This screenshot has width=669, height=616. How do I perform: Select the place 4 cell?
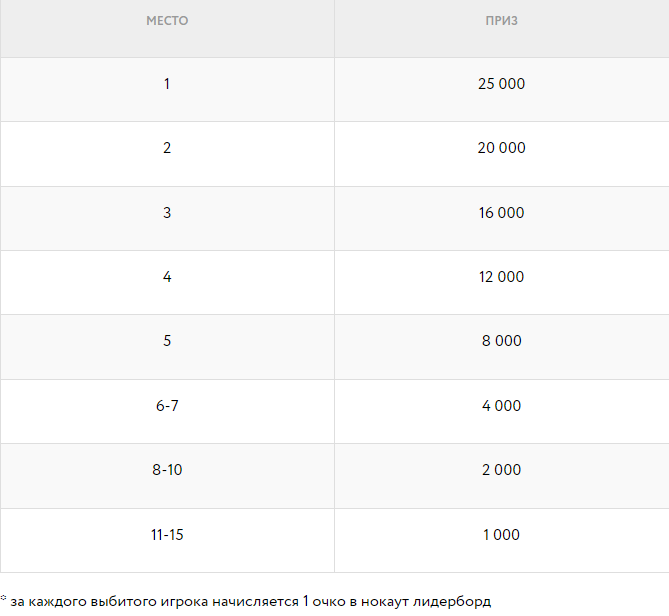coord(167,277)
